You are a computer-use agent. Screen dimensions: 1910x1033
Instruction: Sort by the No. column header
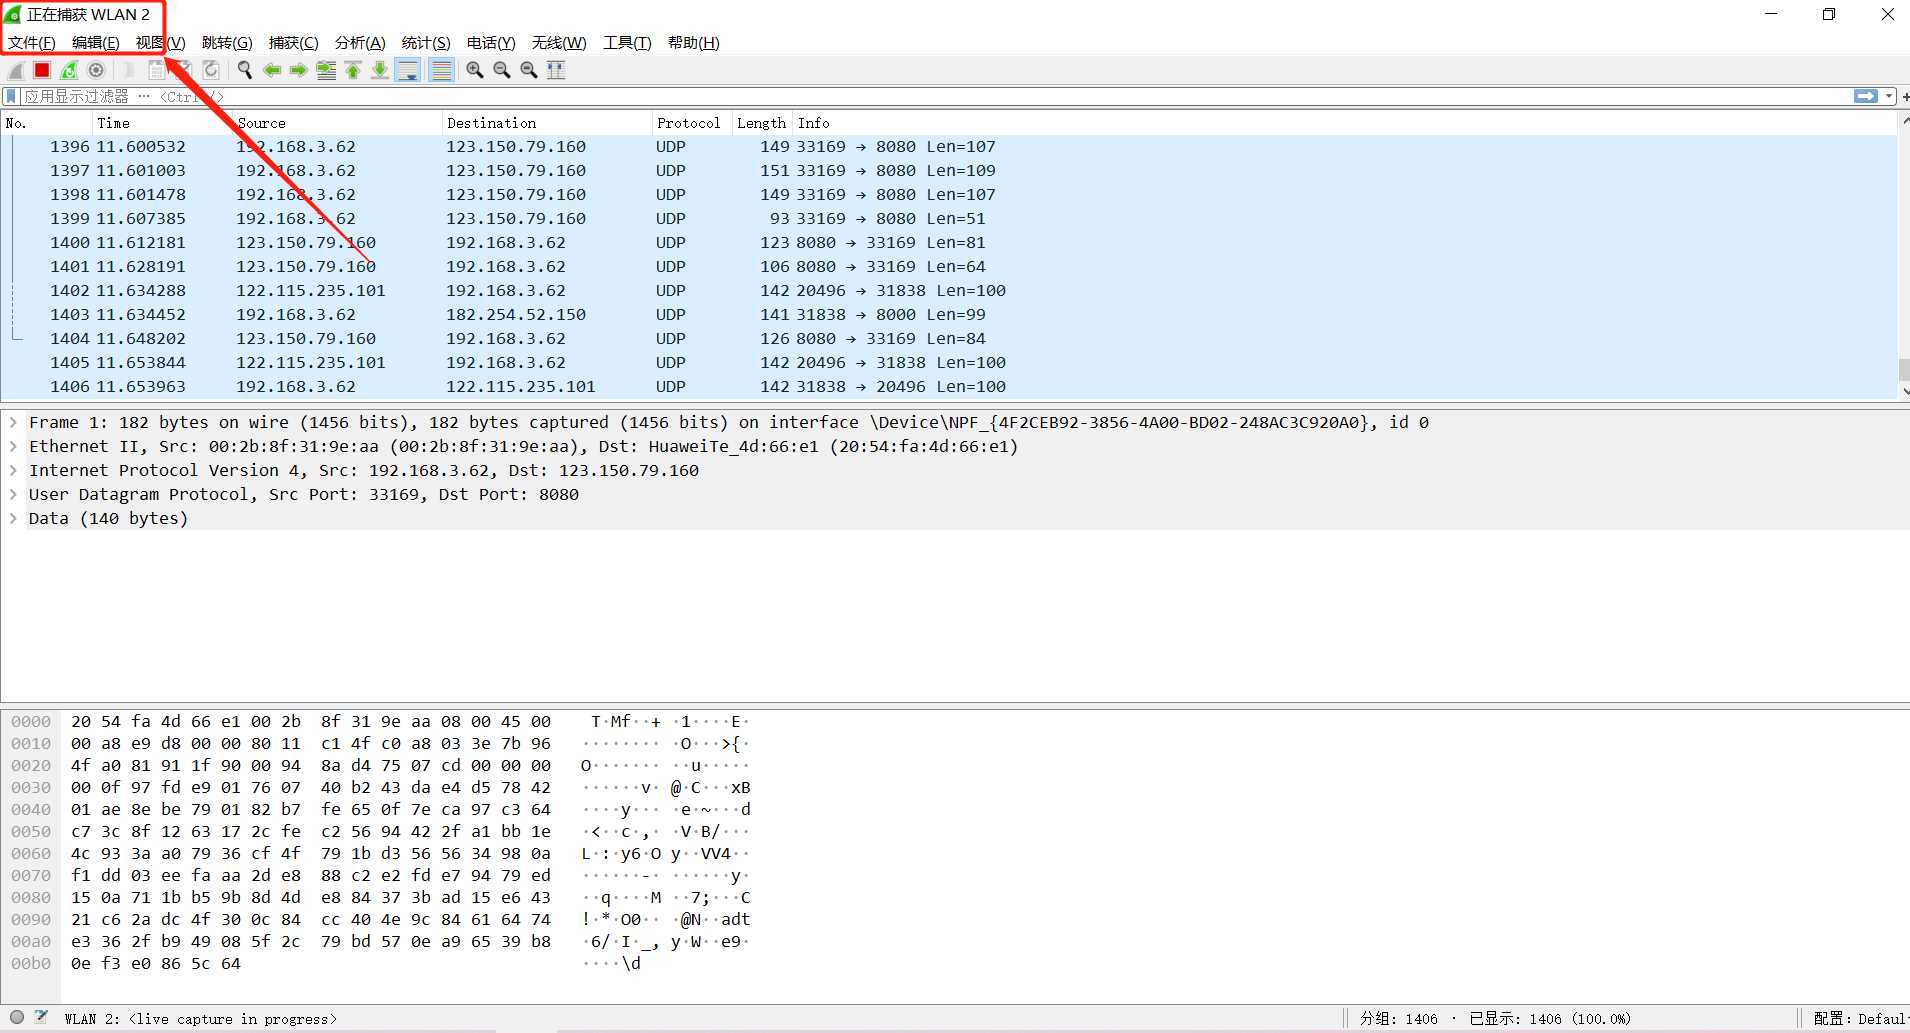click(x=46, y=123)
